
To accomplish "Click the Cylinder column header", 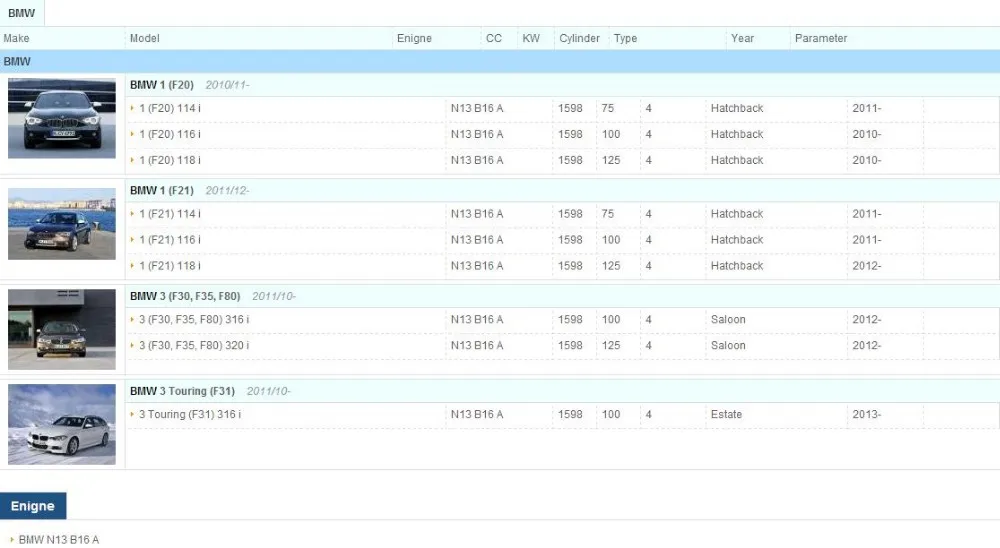I will tap(580, 38).
